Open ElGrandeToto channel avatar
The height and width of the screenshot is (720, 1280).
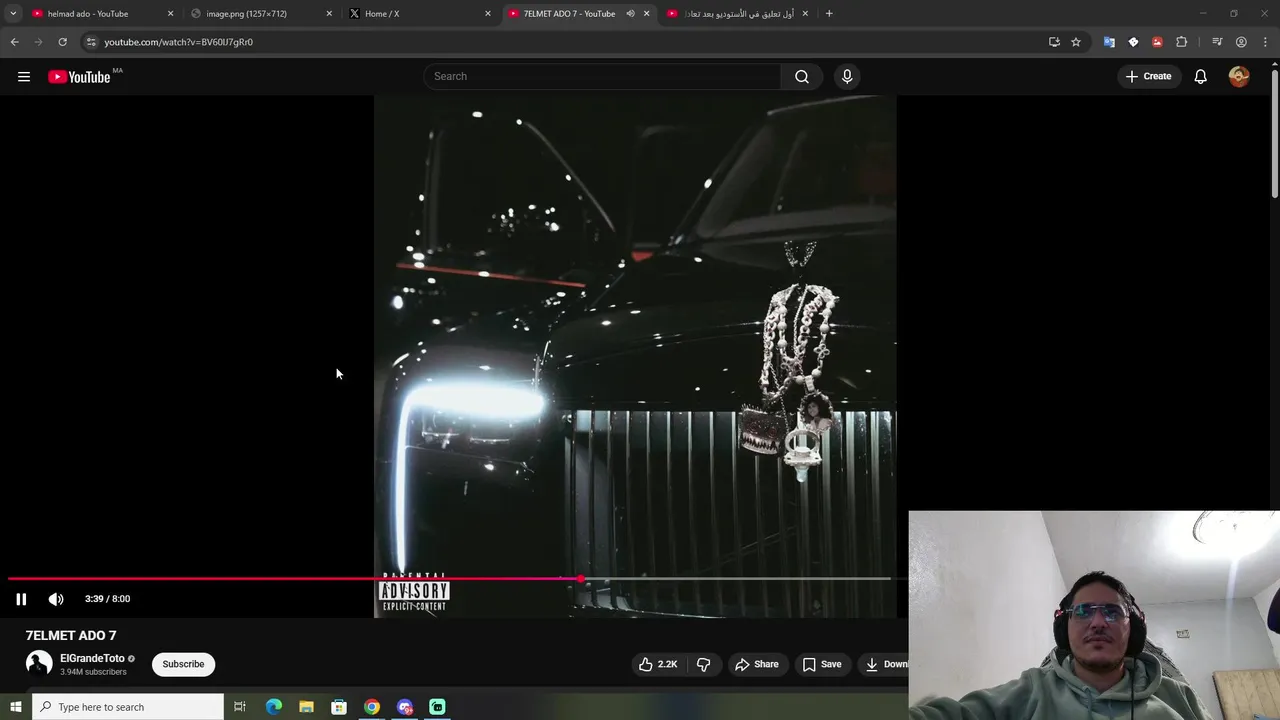pyautogui.click(x=39, y=664)
